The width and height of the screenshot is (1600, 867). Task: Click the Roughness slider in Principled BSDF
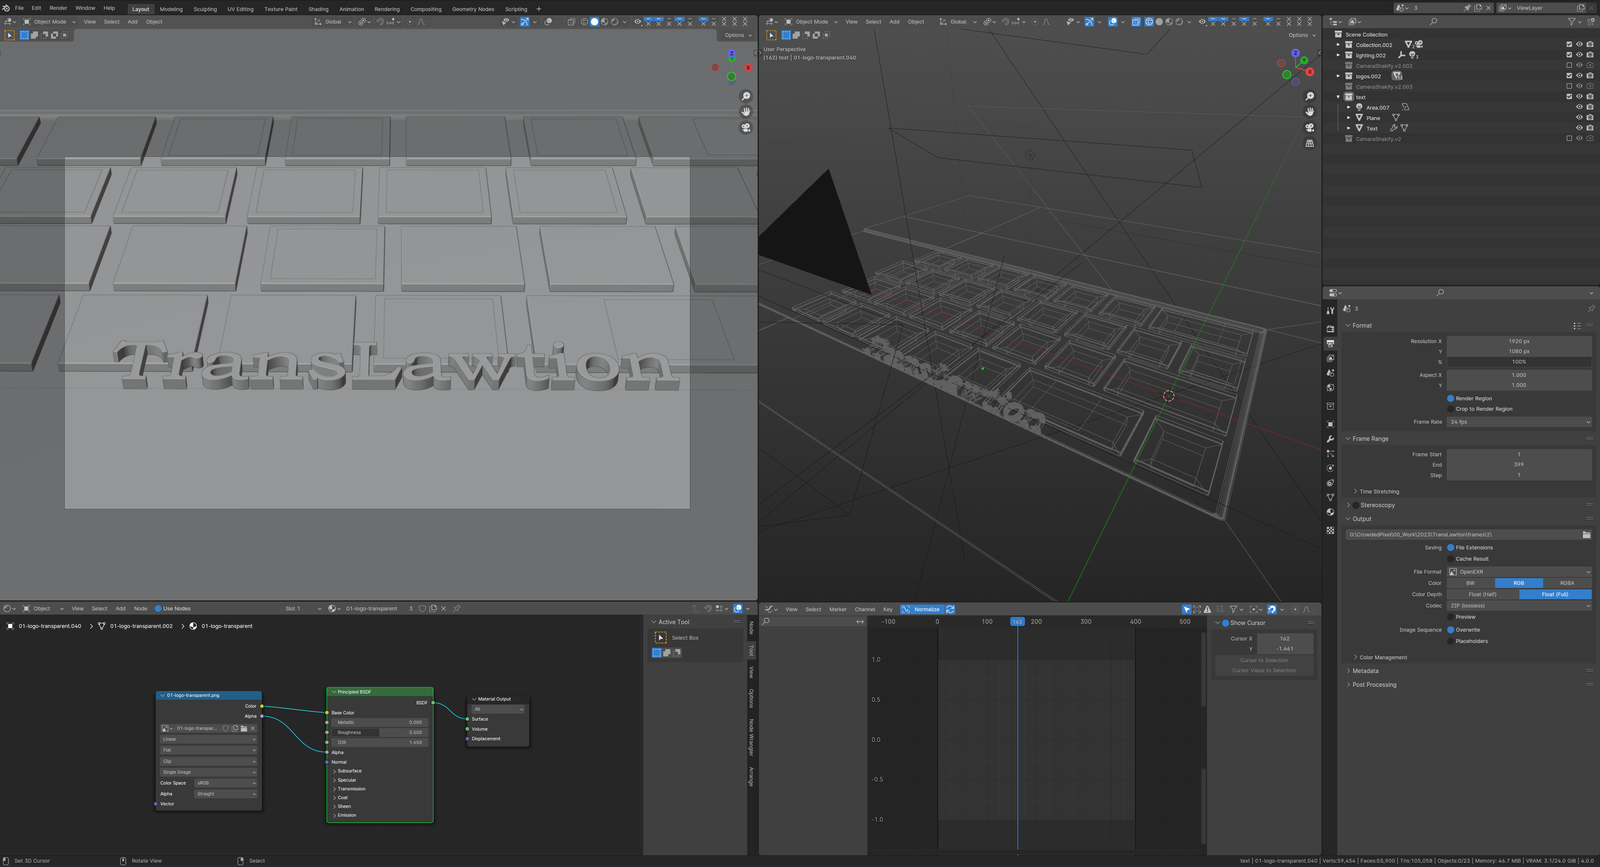pyautogui.click(x=378, y=732)
